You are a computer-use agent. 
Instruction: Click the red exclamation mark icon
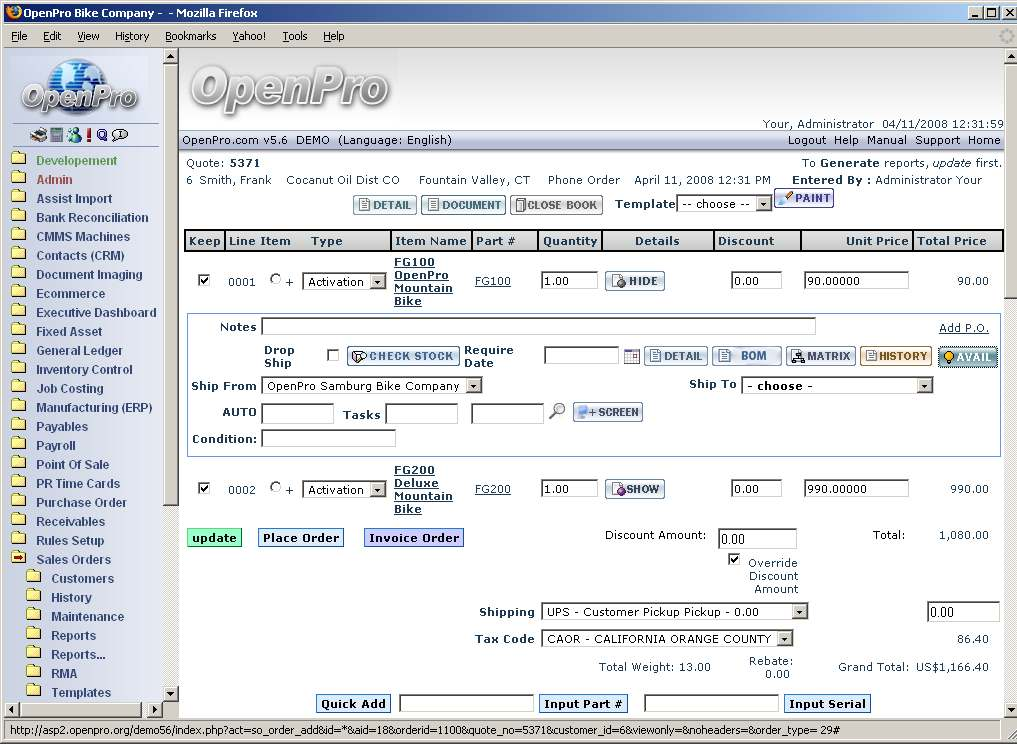(88, 135)
